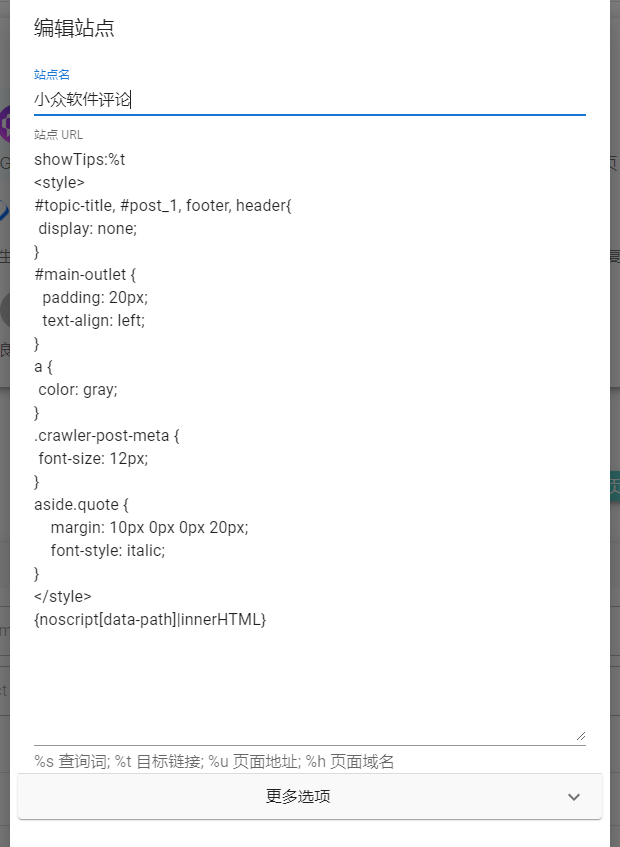Click the 站点 URL field label
This screenshot has height=847, width=620.
58,135
